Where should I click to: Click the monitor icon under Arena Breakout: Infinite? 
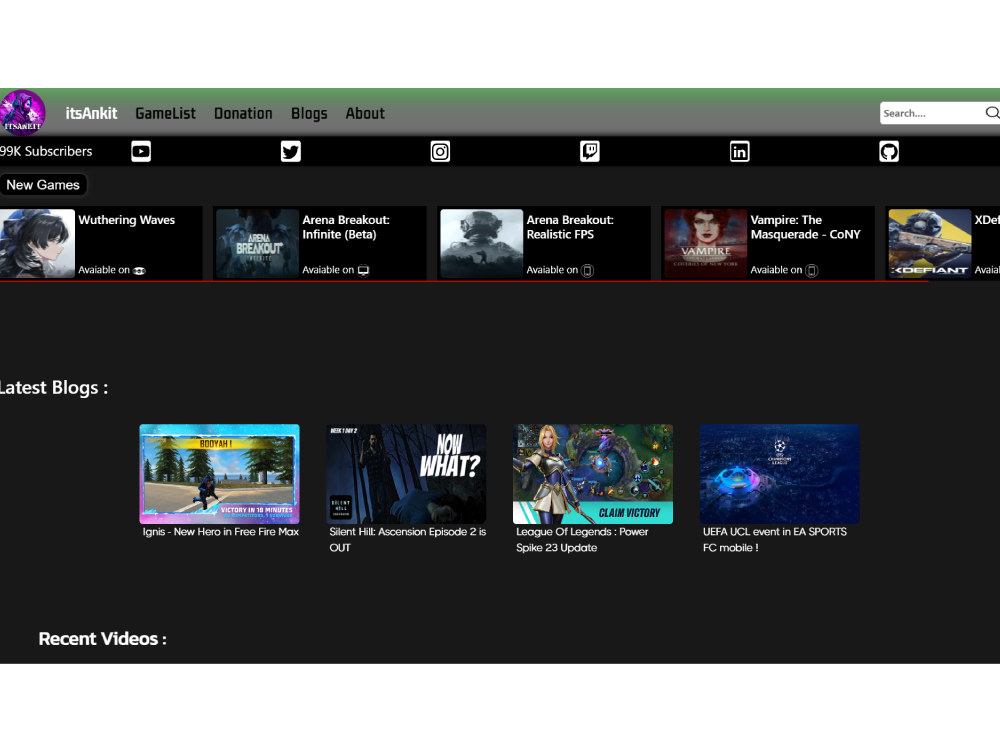(x=363, y=270)
